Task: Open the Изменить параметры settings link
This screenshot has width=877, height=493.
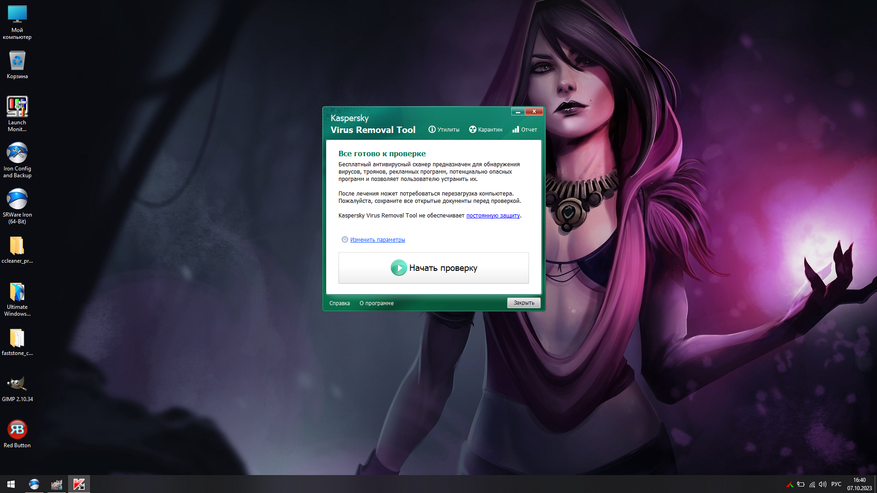Action: (378, 240)
